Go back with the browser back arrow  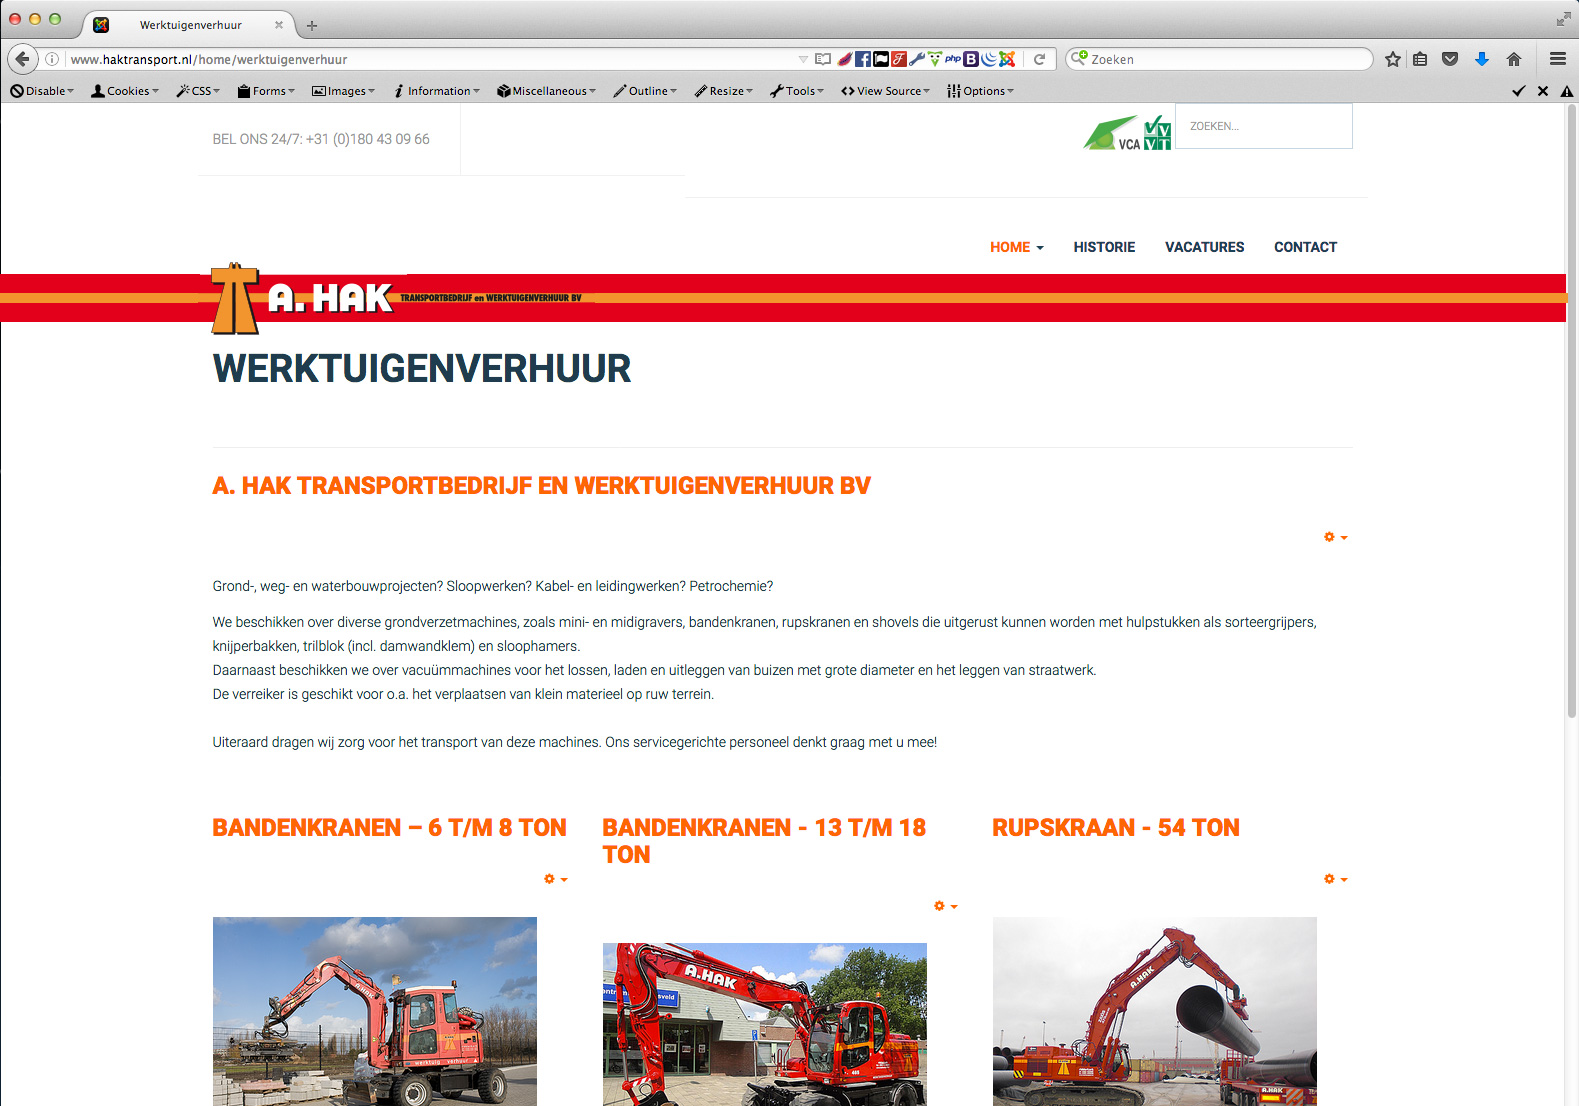click(x=23, y=59)
